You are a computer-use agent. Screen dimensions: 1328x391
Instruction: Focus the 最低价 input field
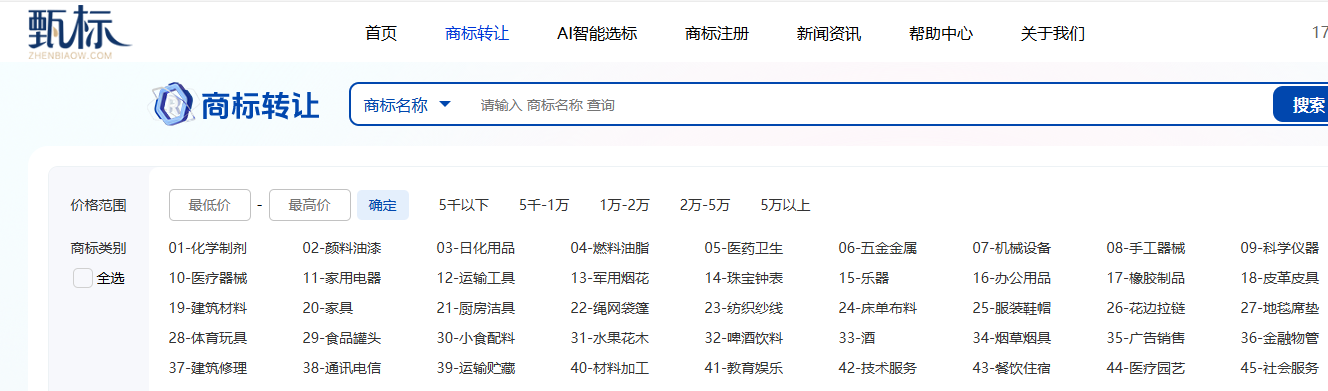[210, 205]
